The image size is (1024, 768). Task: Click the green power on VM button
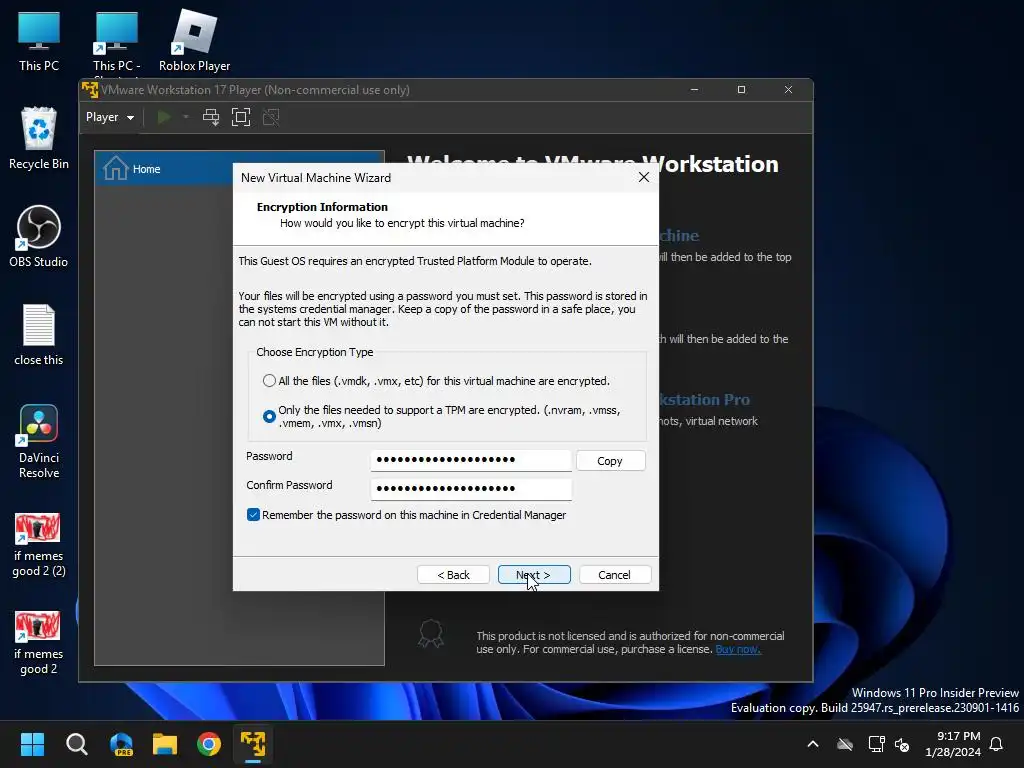(164, 118)
